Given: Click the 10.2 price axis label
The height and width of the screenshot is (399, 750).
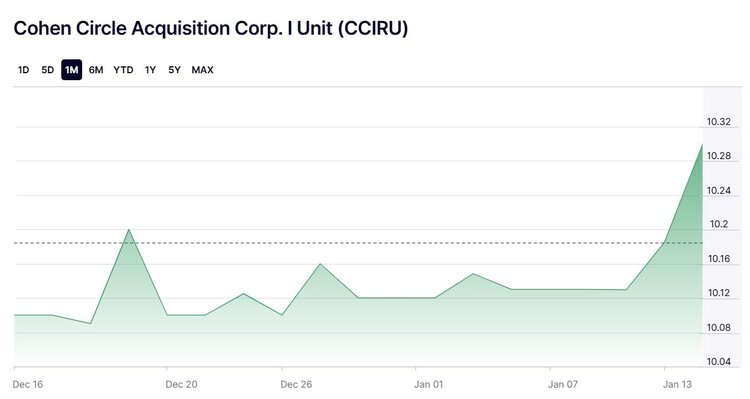Looking at the screenshot, I should coord(719,224).
